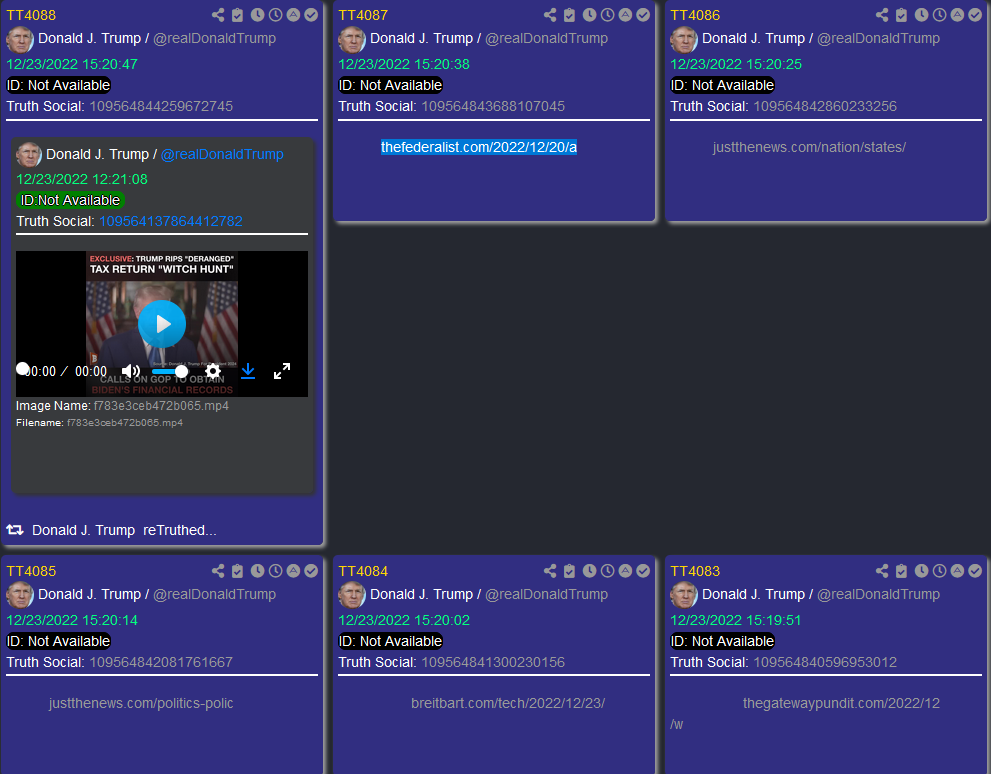Play the tax return witch hunt video
This screenshot has width=991, height=774.
coord(162,324)
